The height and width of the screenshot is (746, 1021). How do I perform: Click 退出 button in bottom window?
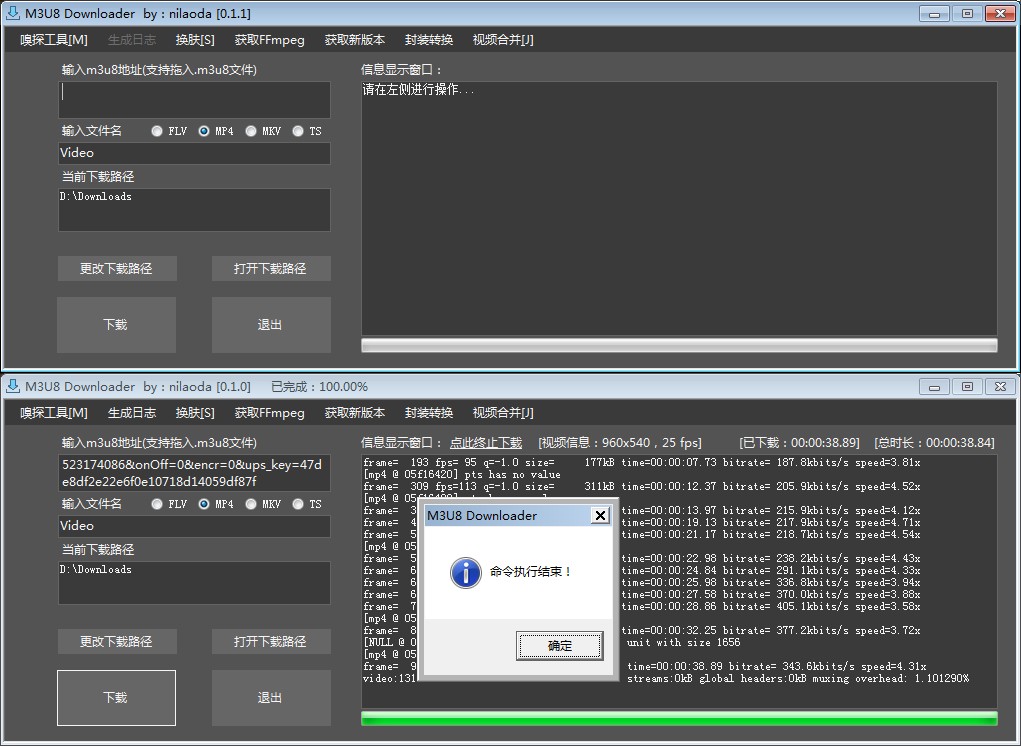click(270, 698)
